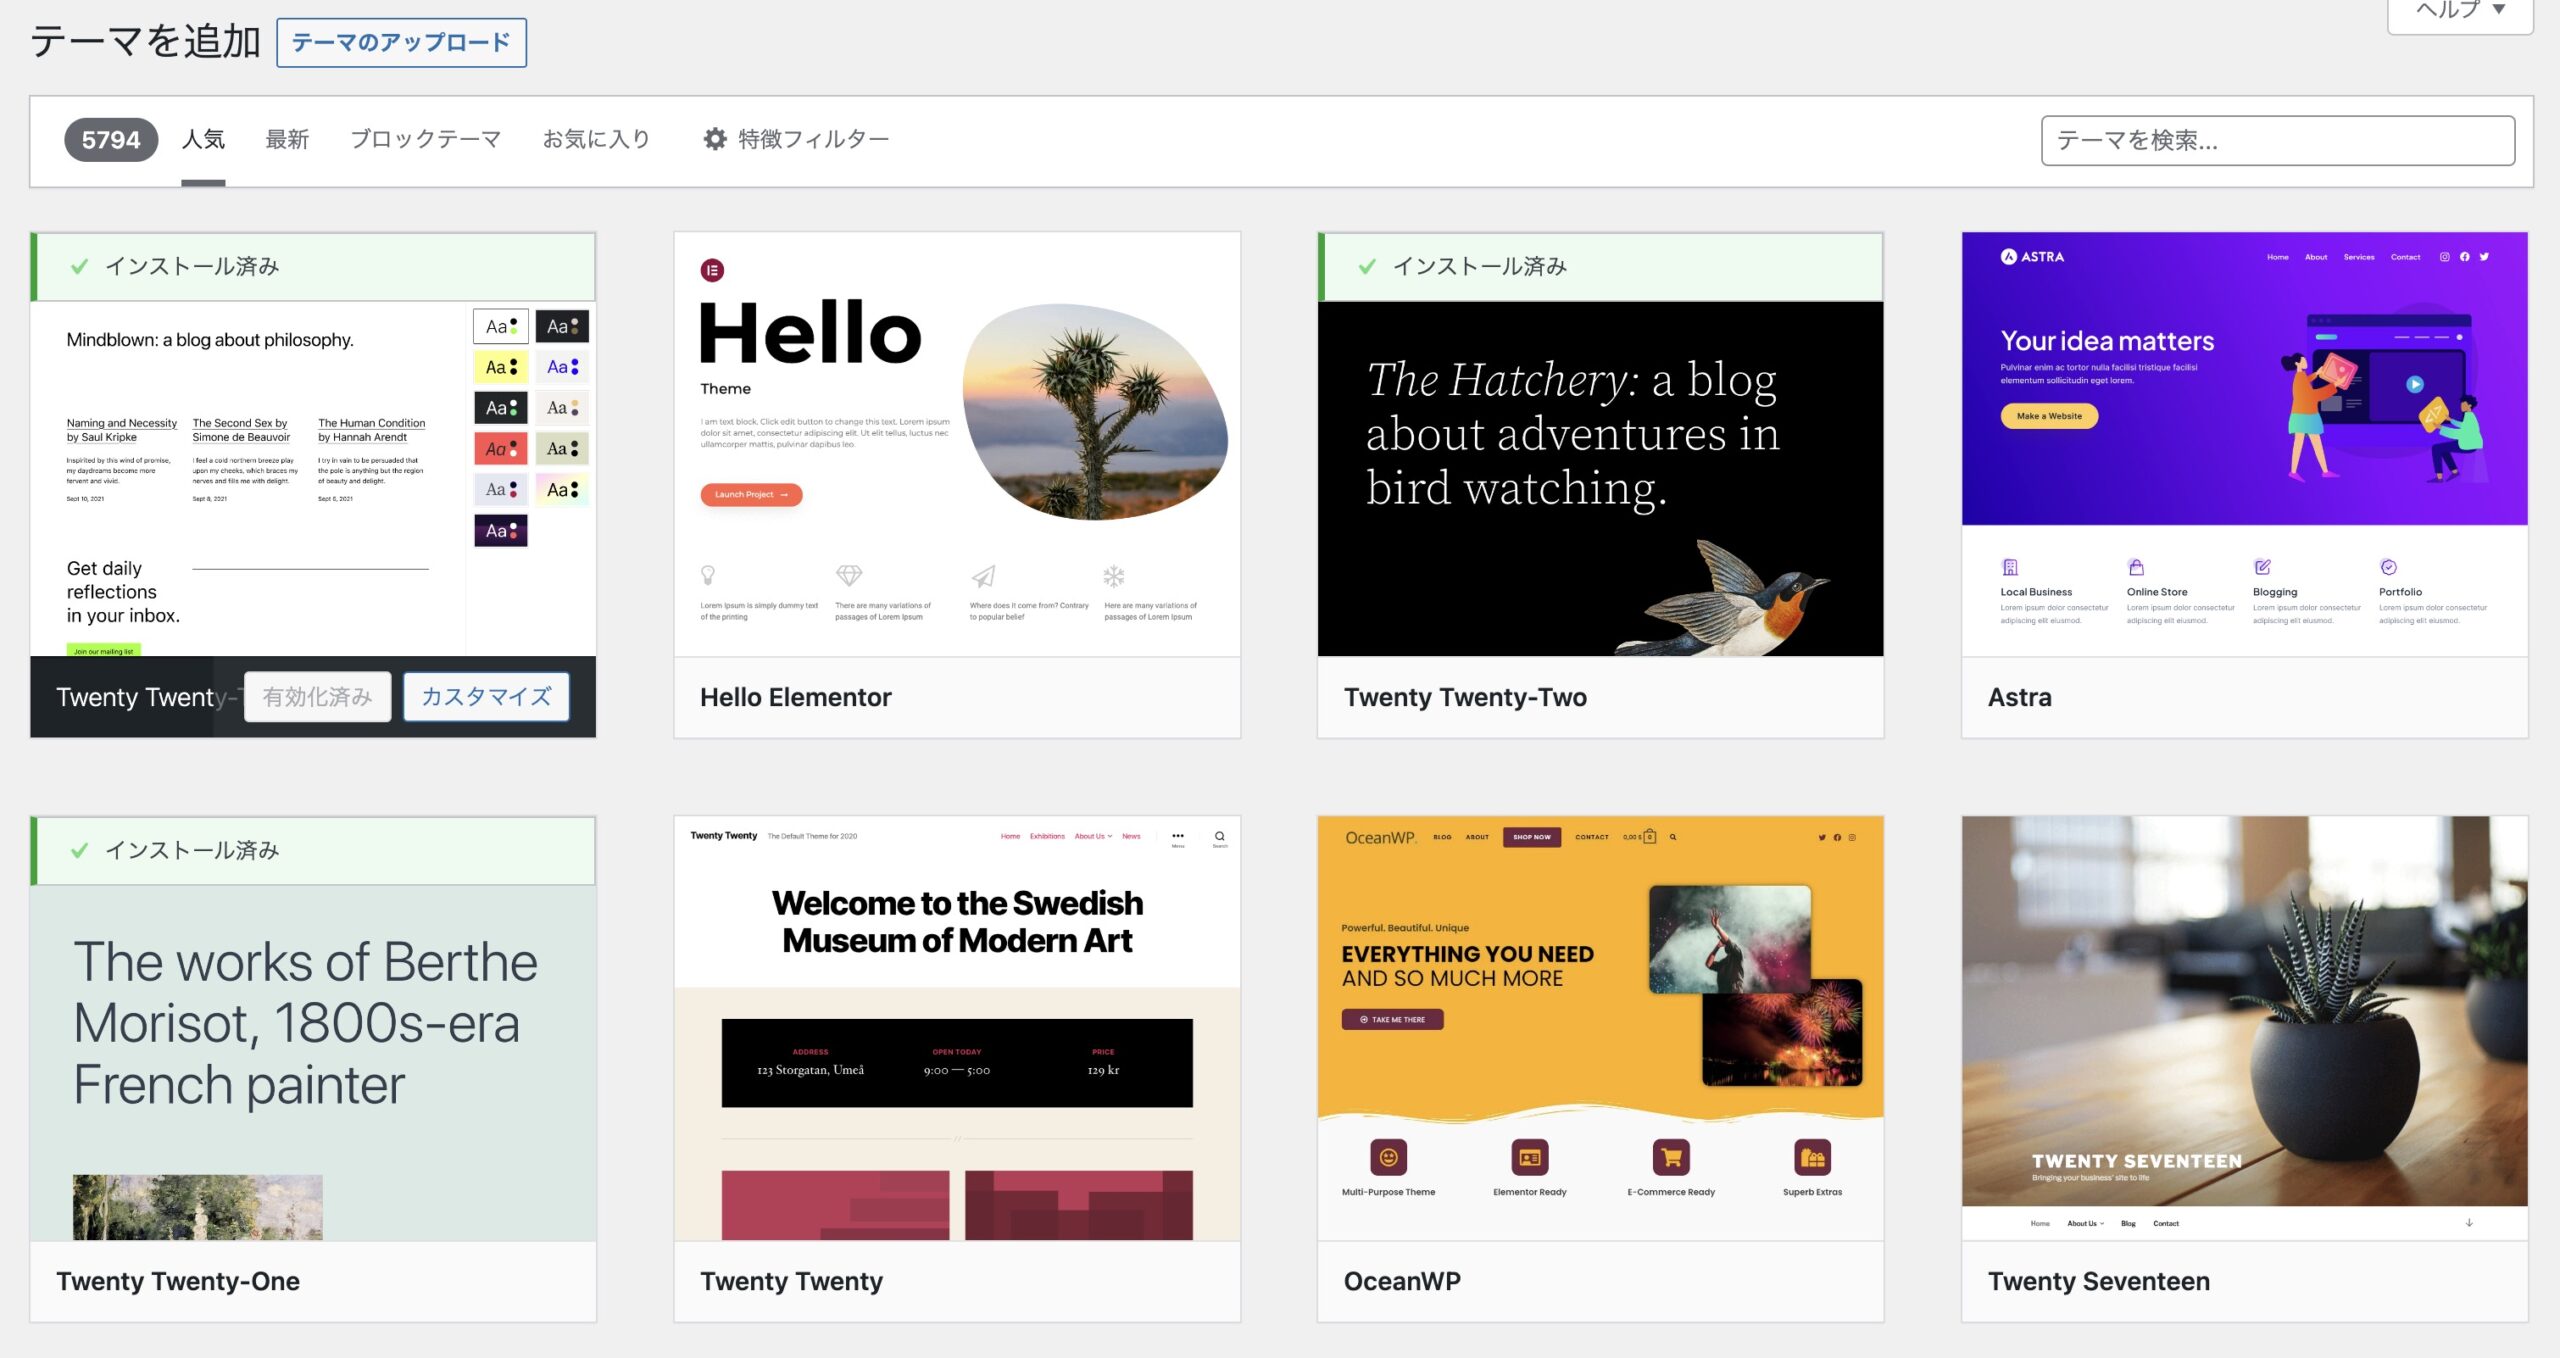Click the Twitter icon in Astra preview header

pyautogui.click(x=2484, y=257)
